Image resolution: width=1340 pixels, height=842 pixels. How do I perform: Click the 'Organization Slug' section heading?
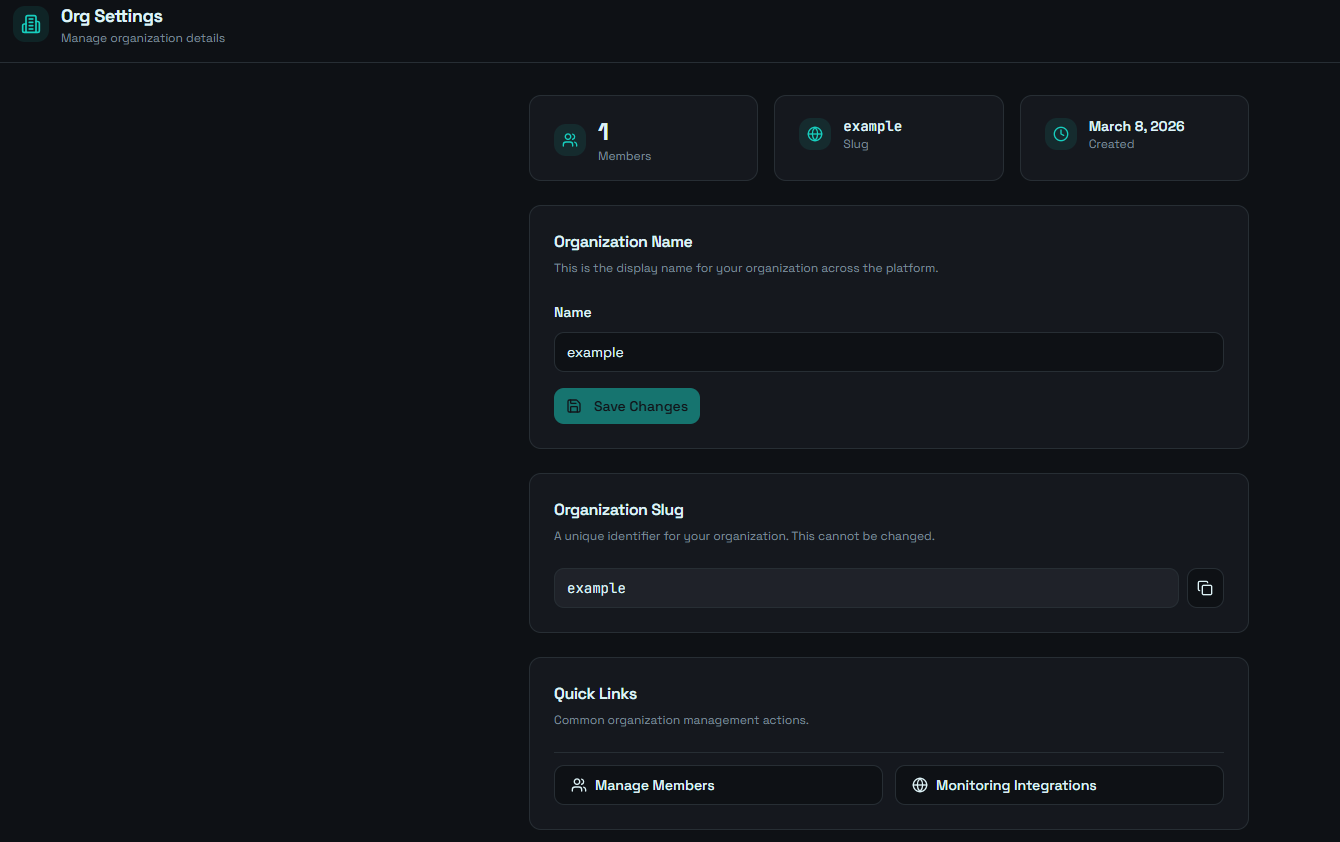619,510
